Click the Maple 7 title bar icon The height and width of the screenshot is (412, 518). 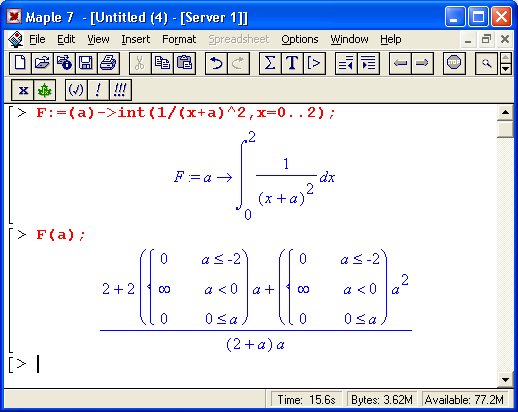point(14,16)
